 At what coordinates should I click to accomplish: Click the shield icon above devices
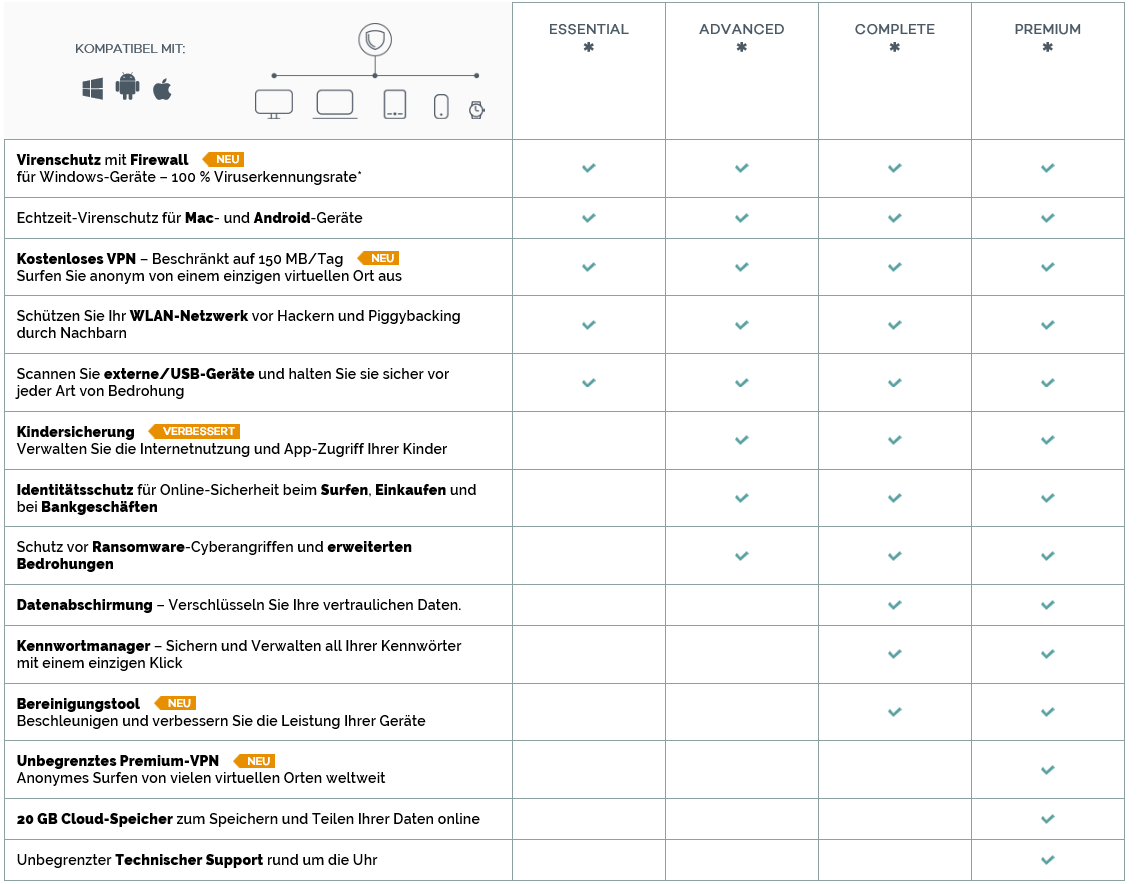tap(375, 41)
